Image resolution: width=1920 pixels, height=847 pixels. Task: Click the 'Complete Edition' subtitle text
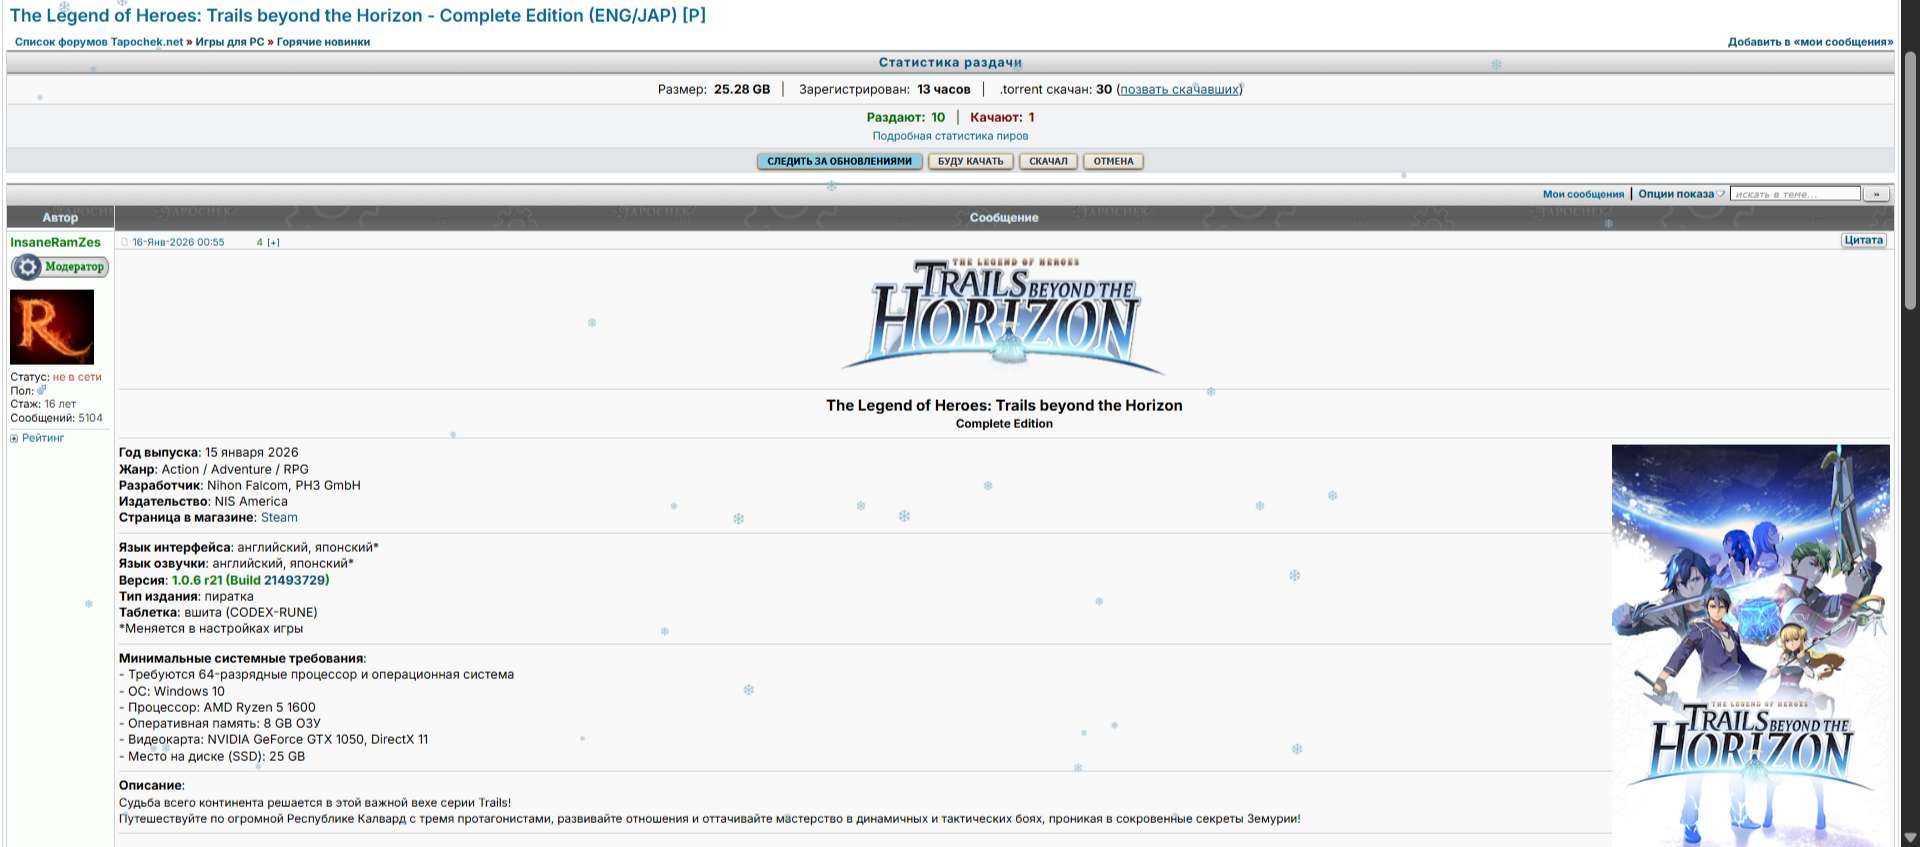pos(1004,424)
